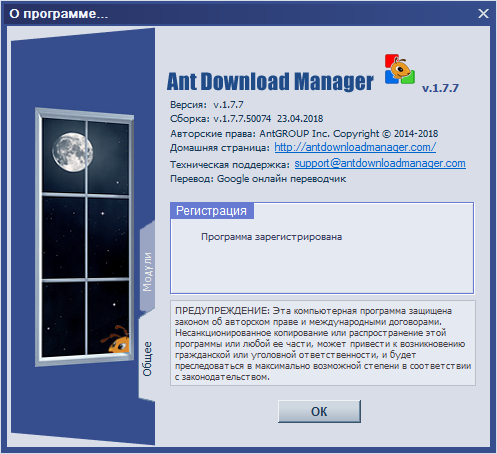Click the Регистрация section header
This screenshot has height=454, width=497.
212,211
